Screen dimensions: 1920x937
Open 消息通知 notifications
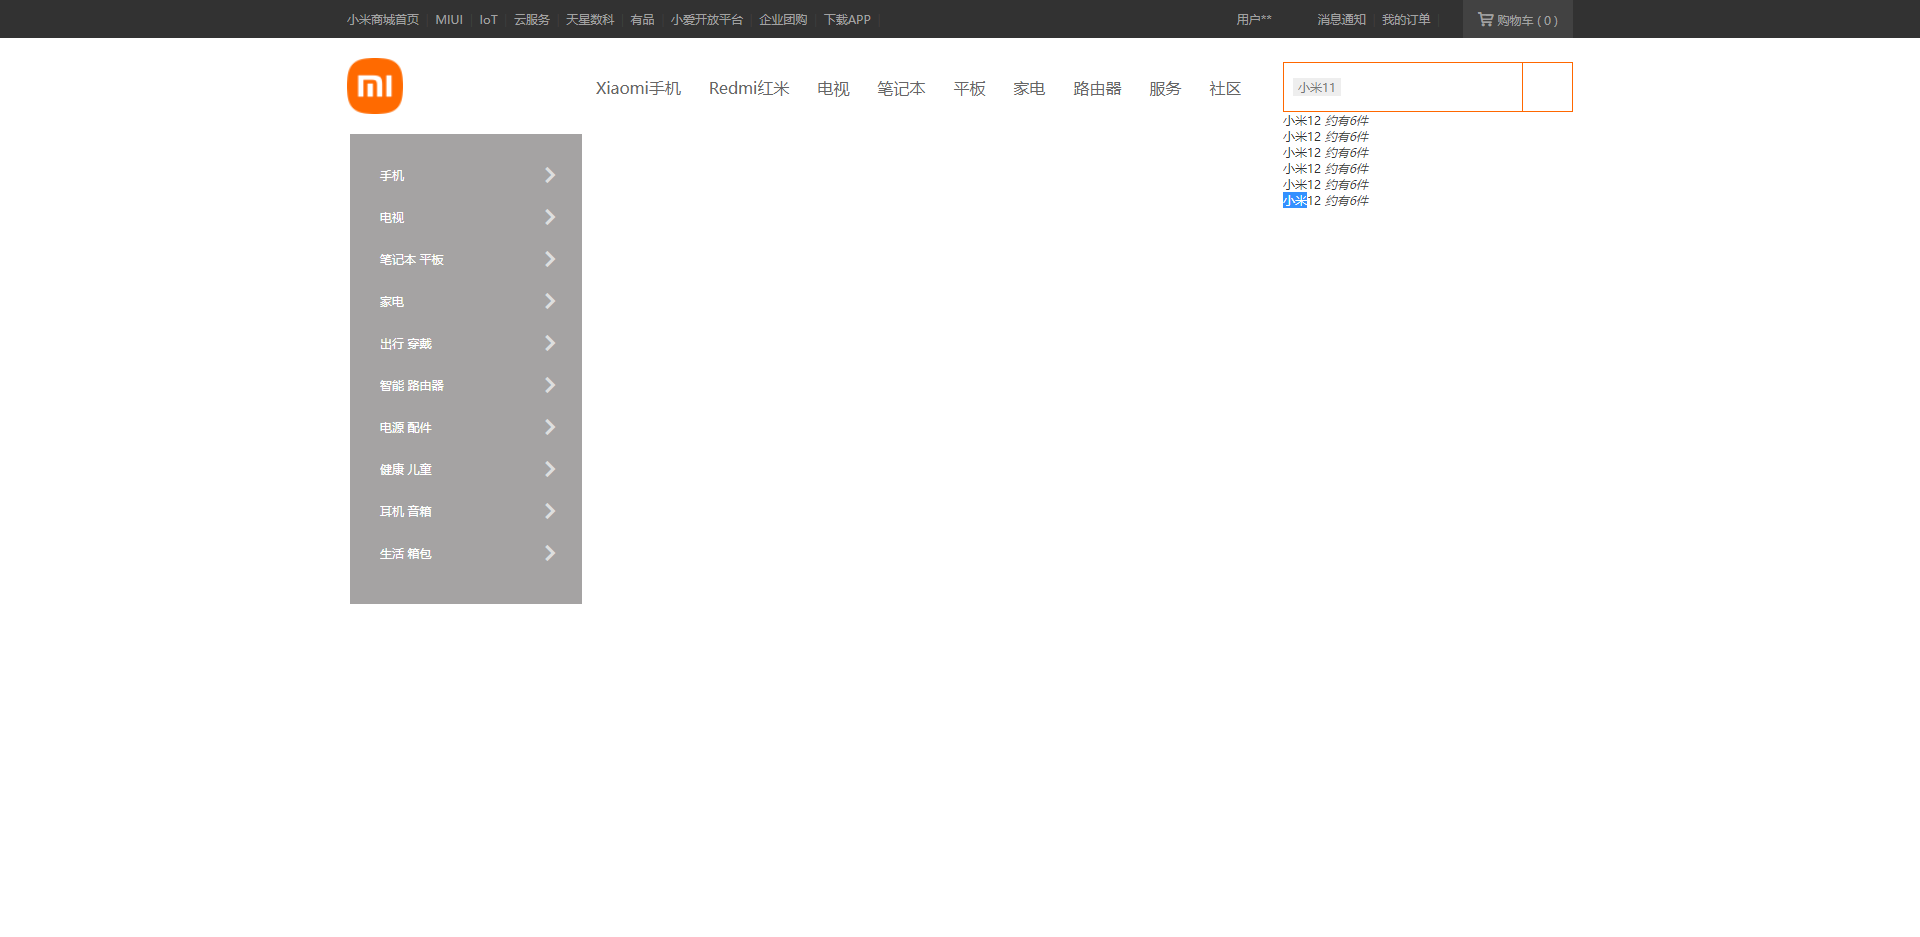click(1340, 19)
